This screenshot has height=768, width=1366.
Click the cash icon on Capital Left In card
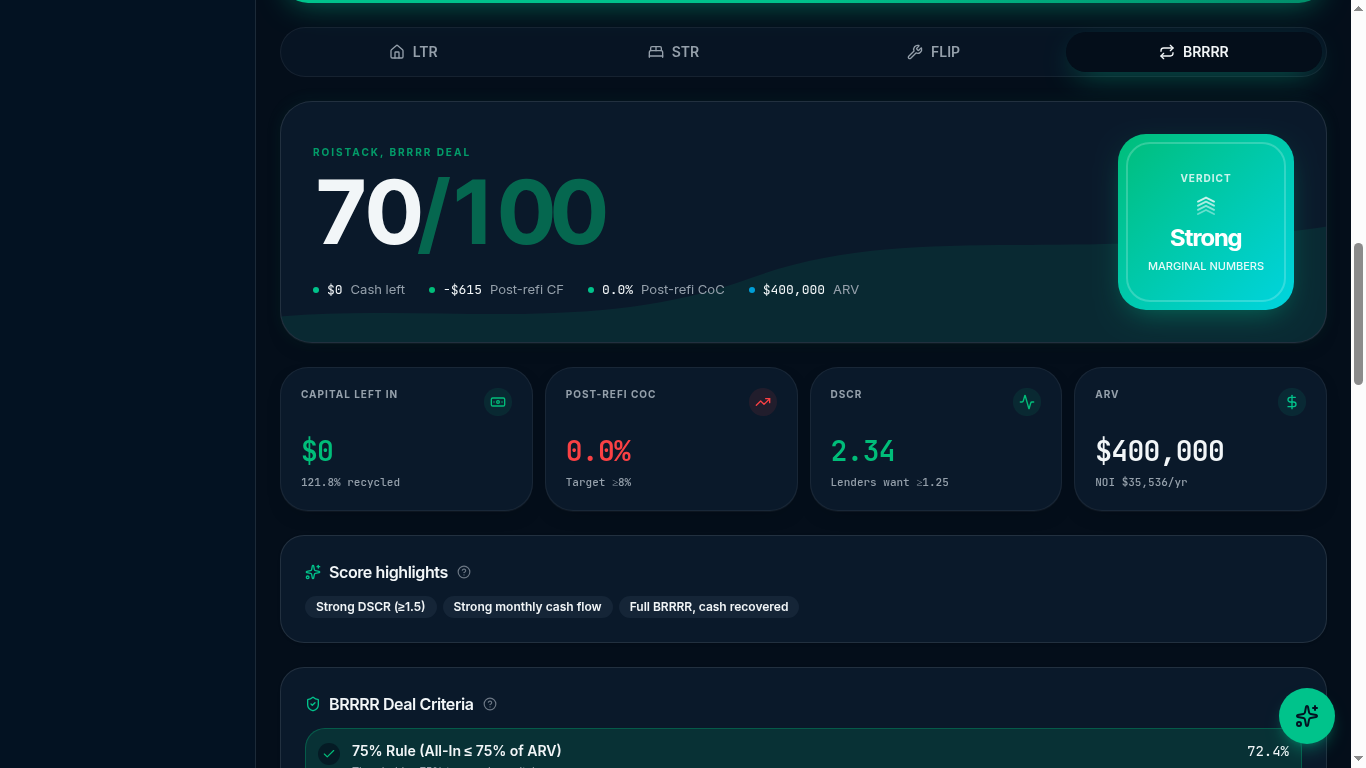coord(498,402)
